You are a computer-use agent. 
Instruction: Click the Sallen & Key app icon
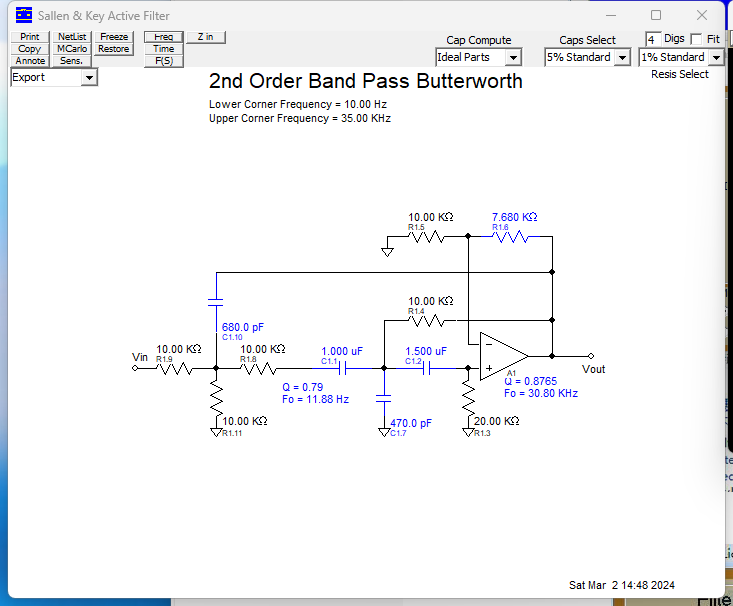(24, 15)
